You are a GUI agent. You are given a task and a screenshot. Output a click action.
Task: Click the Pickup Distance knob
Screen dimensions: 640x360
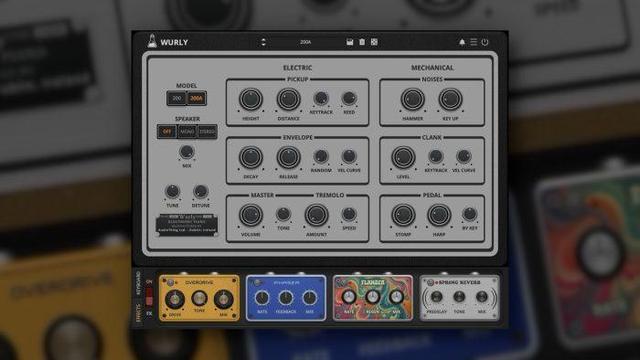point(289,99)
